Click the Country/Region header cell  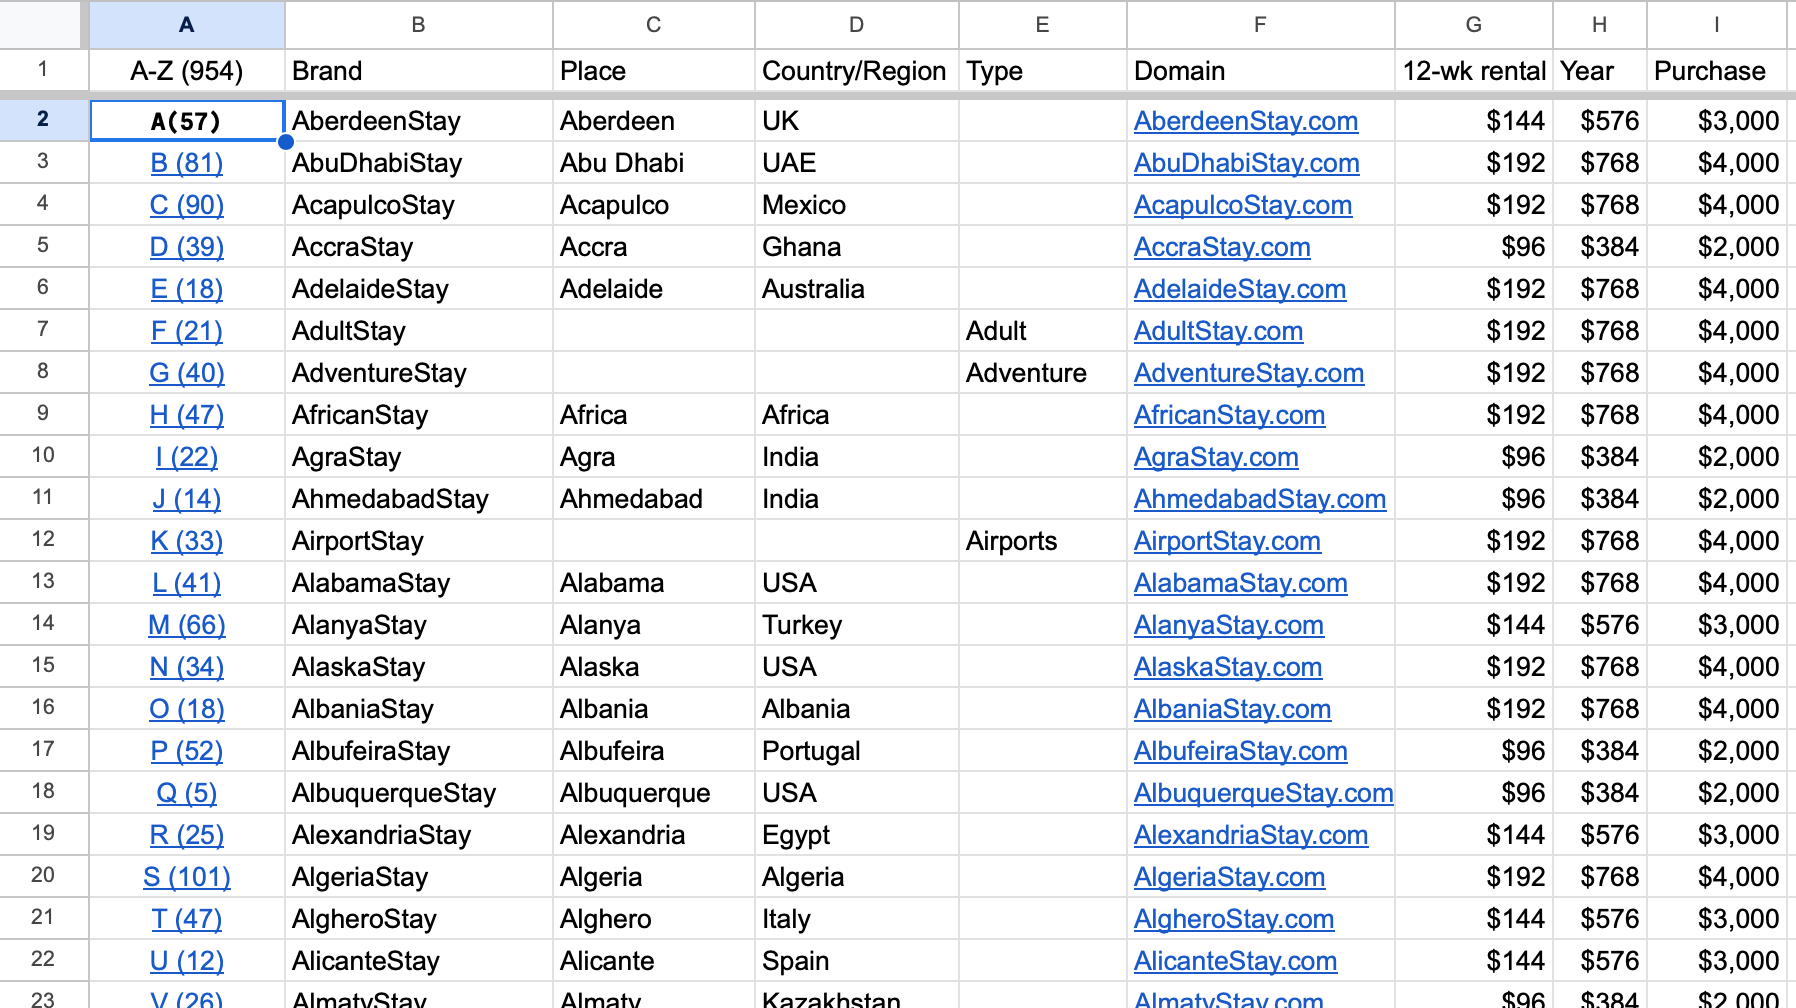click(856, 71)
